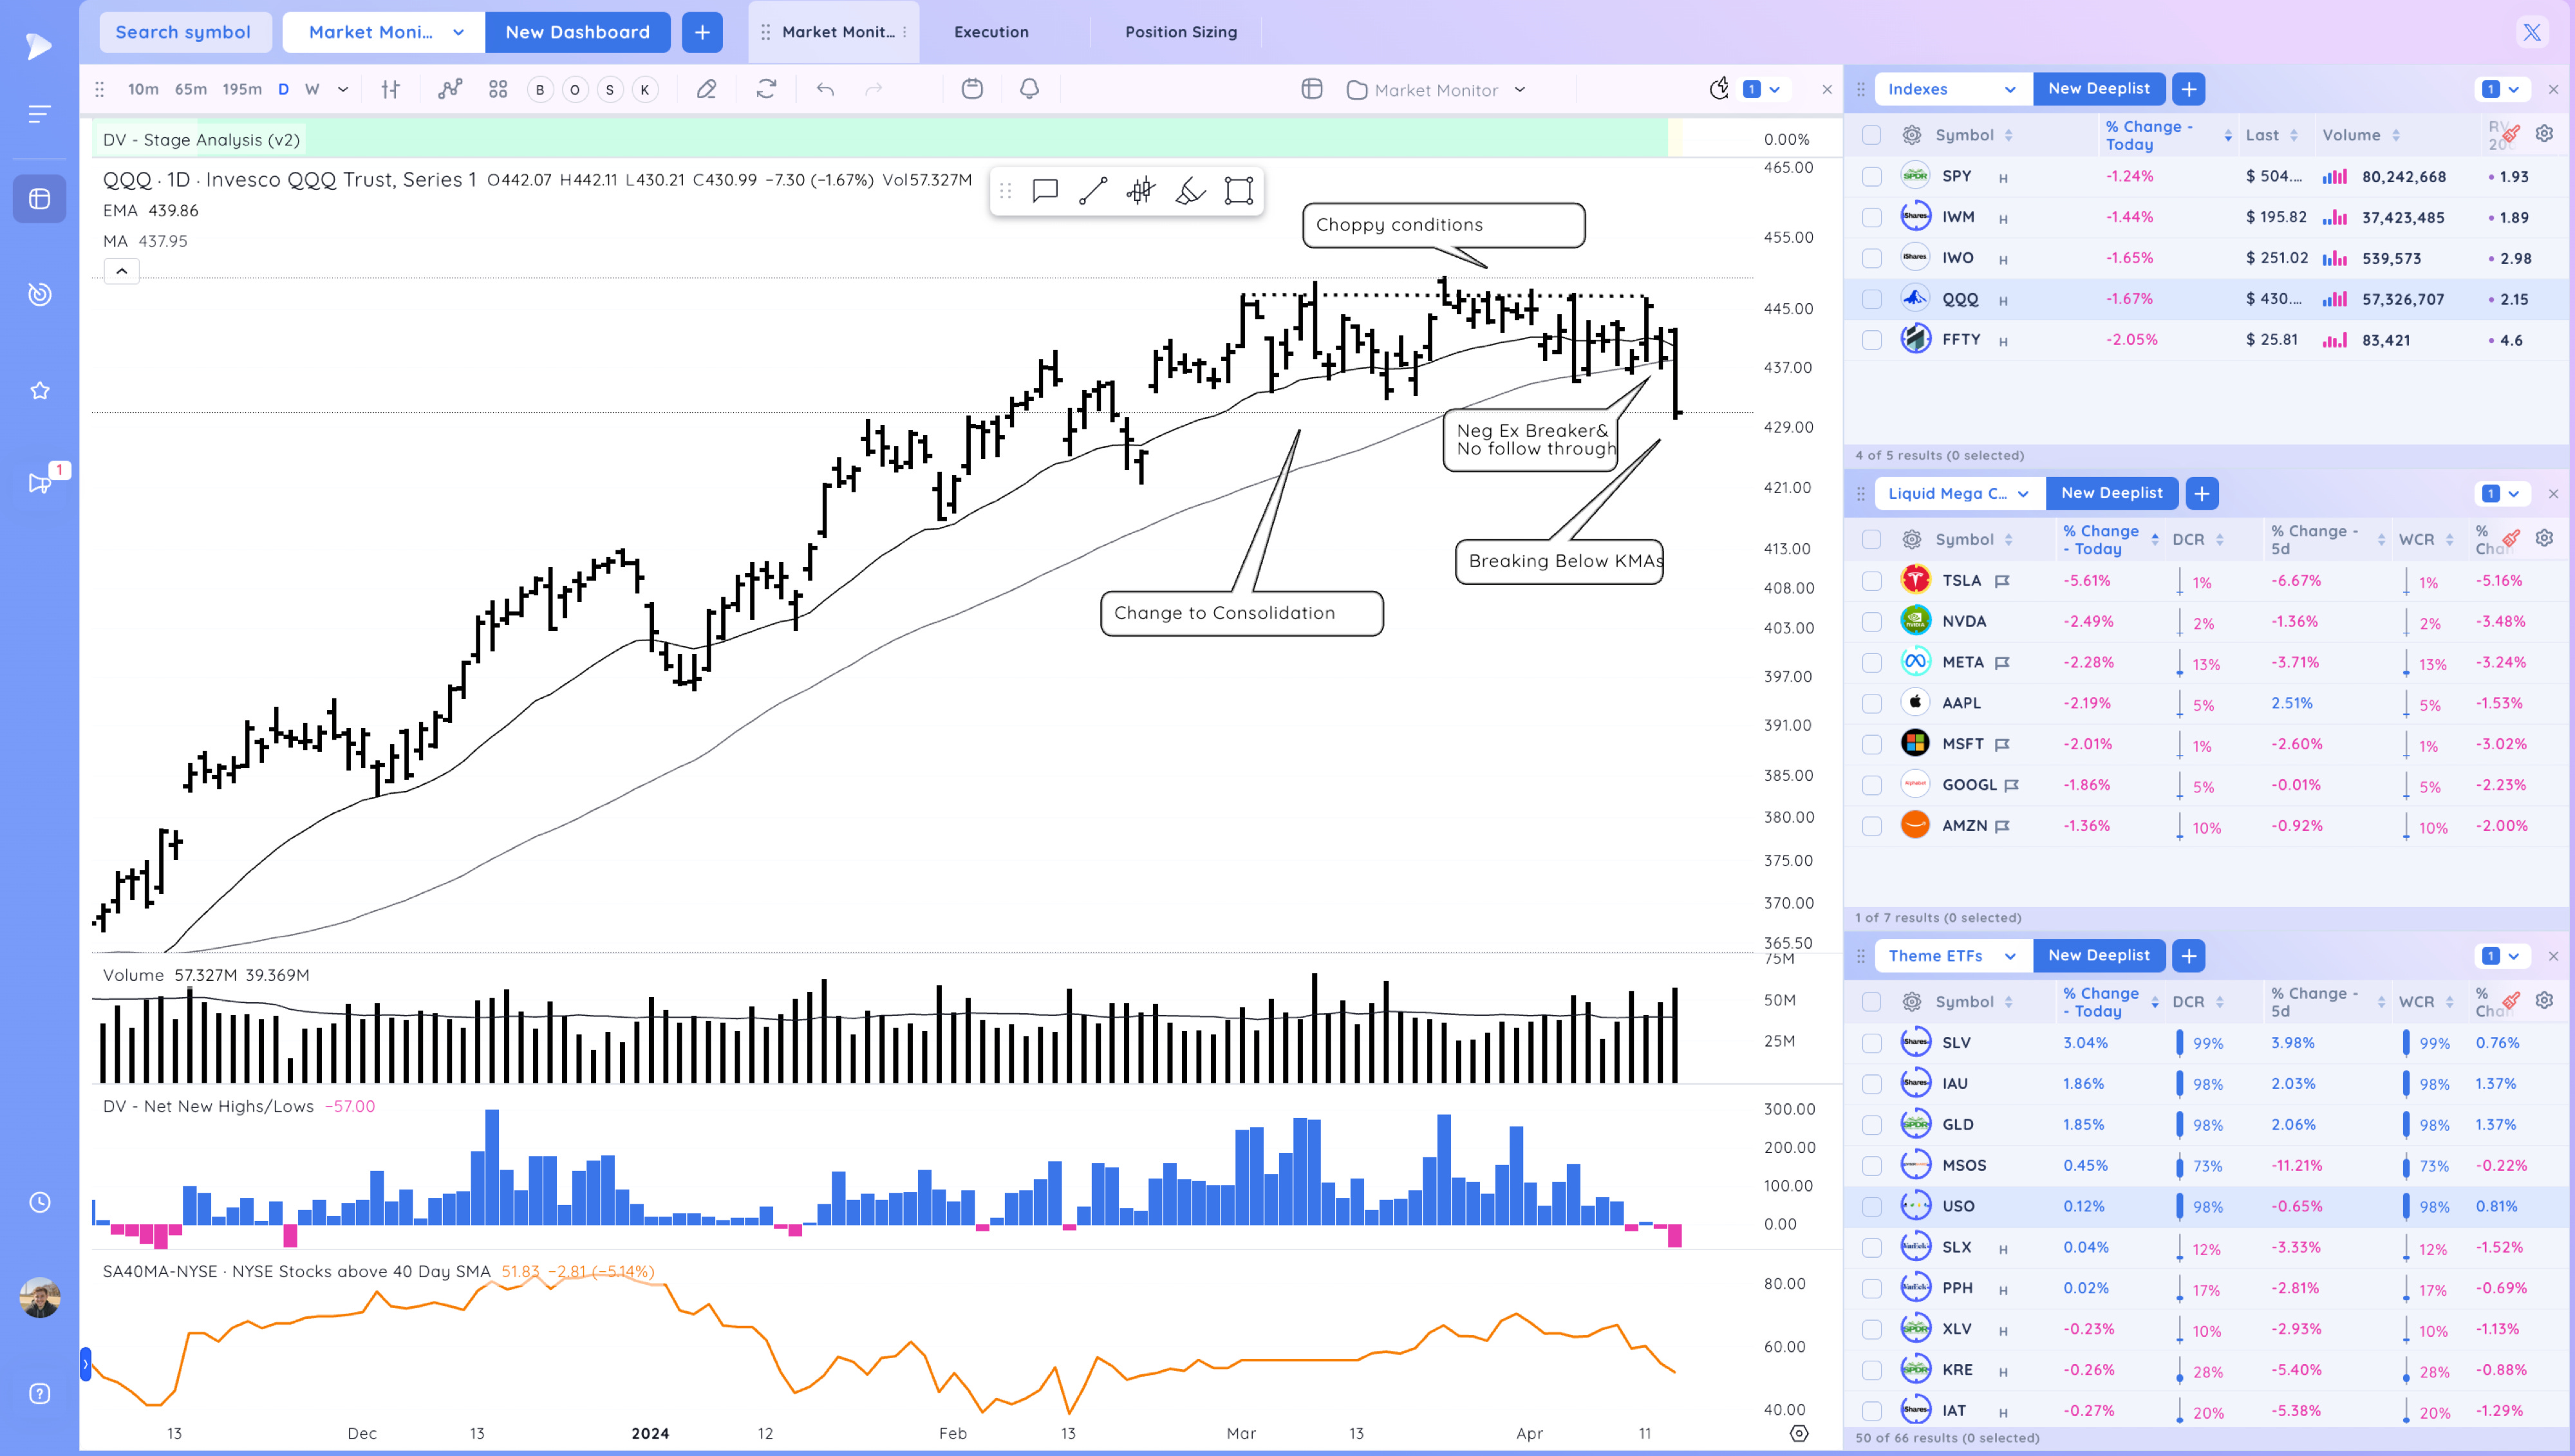2575x1456 pixels.
Task: Click the plus button in Theme ETFs panel
Action: point(2188,955)
